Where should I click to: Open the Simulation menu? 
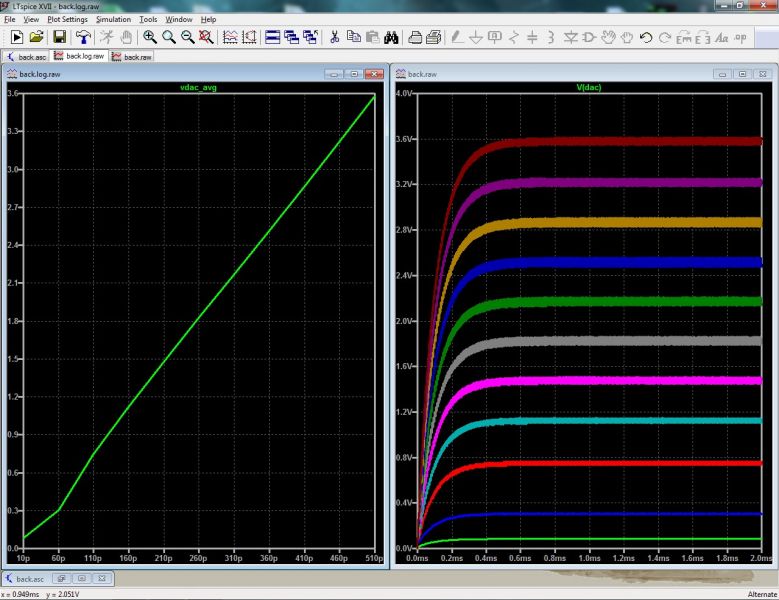(x=113, y=19)
